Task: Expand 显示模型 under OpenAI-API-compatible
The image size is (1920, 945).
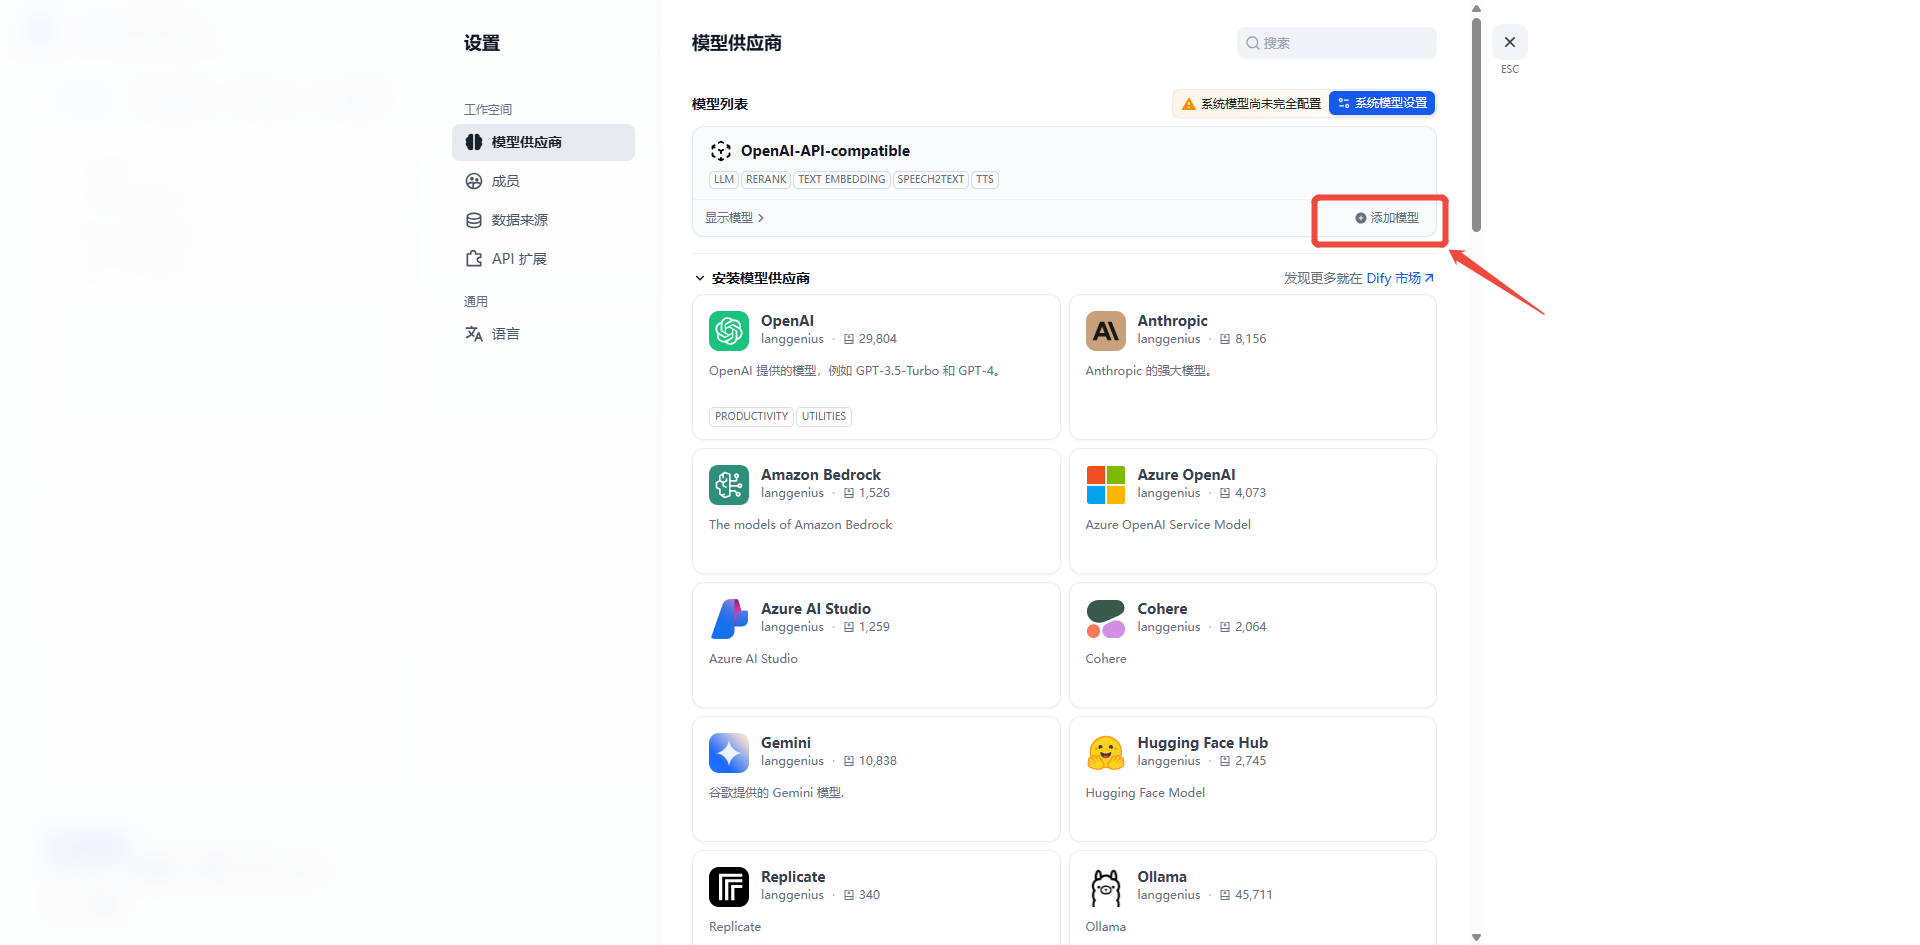Action: [x=734, y=218]
